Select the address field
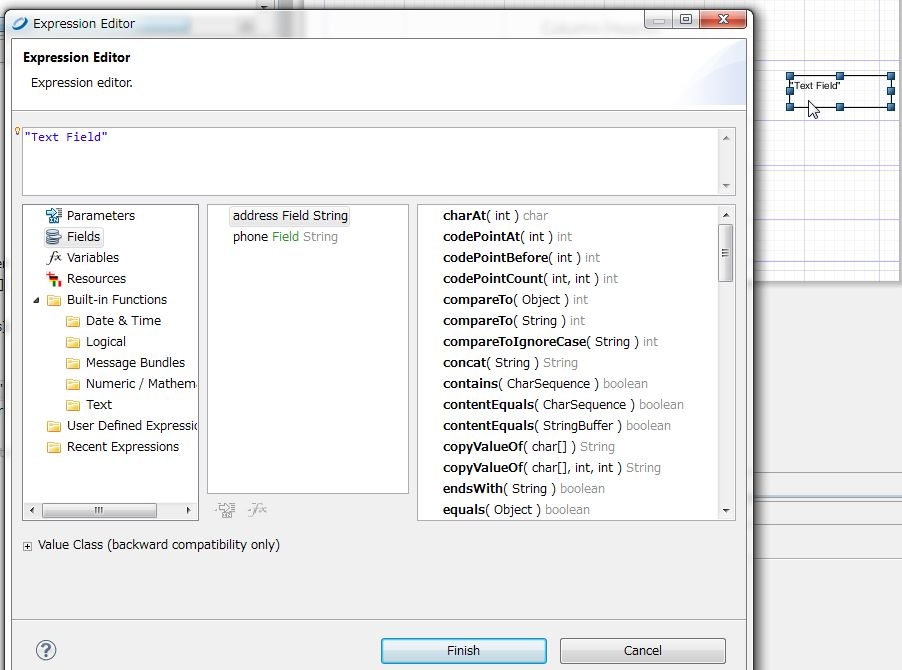The width and height of the screenshot is (902, 670). pyautogui.click(x=289, y=215)
